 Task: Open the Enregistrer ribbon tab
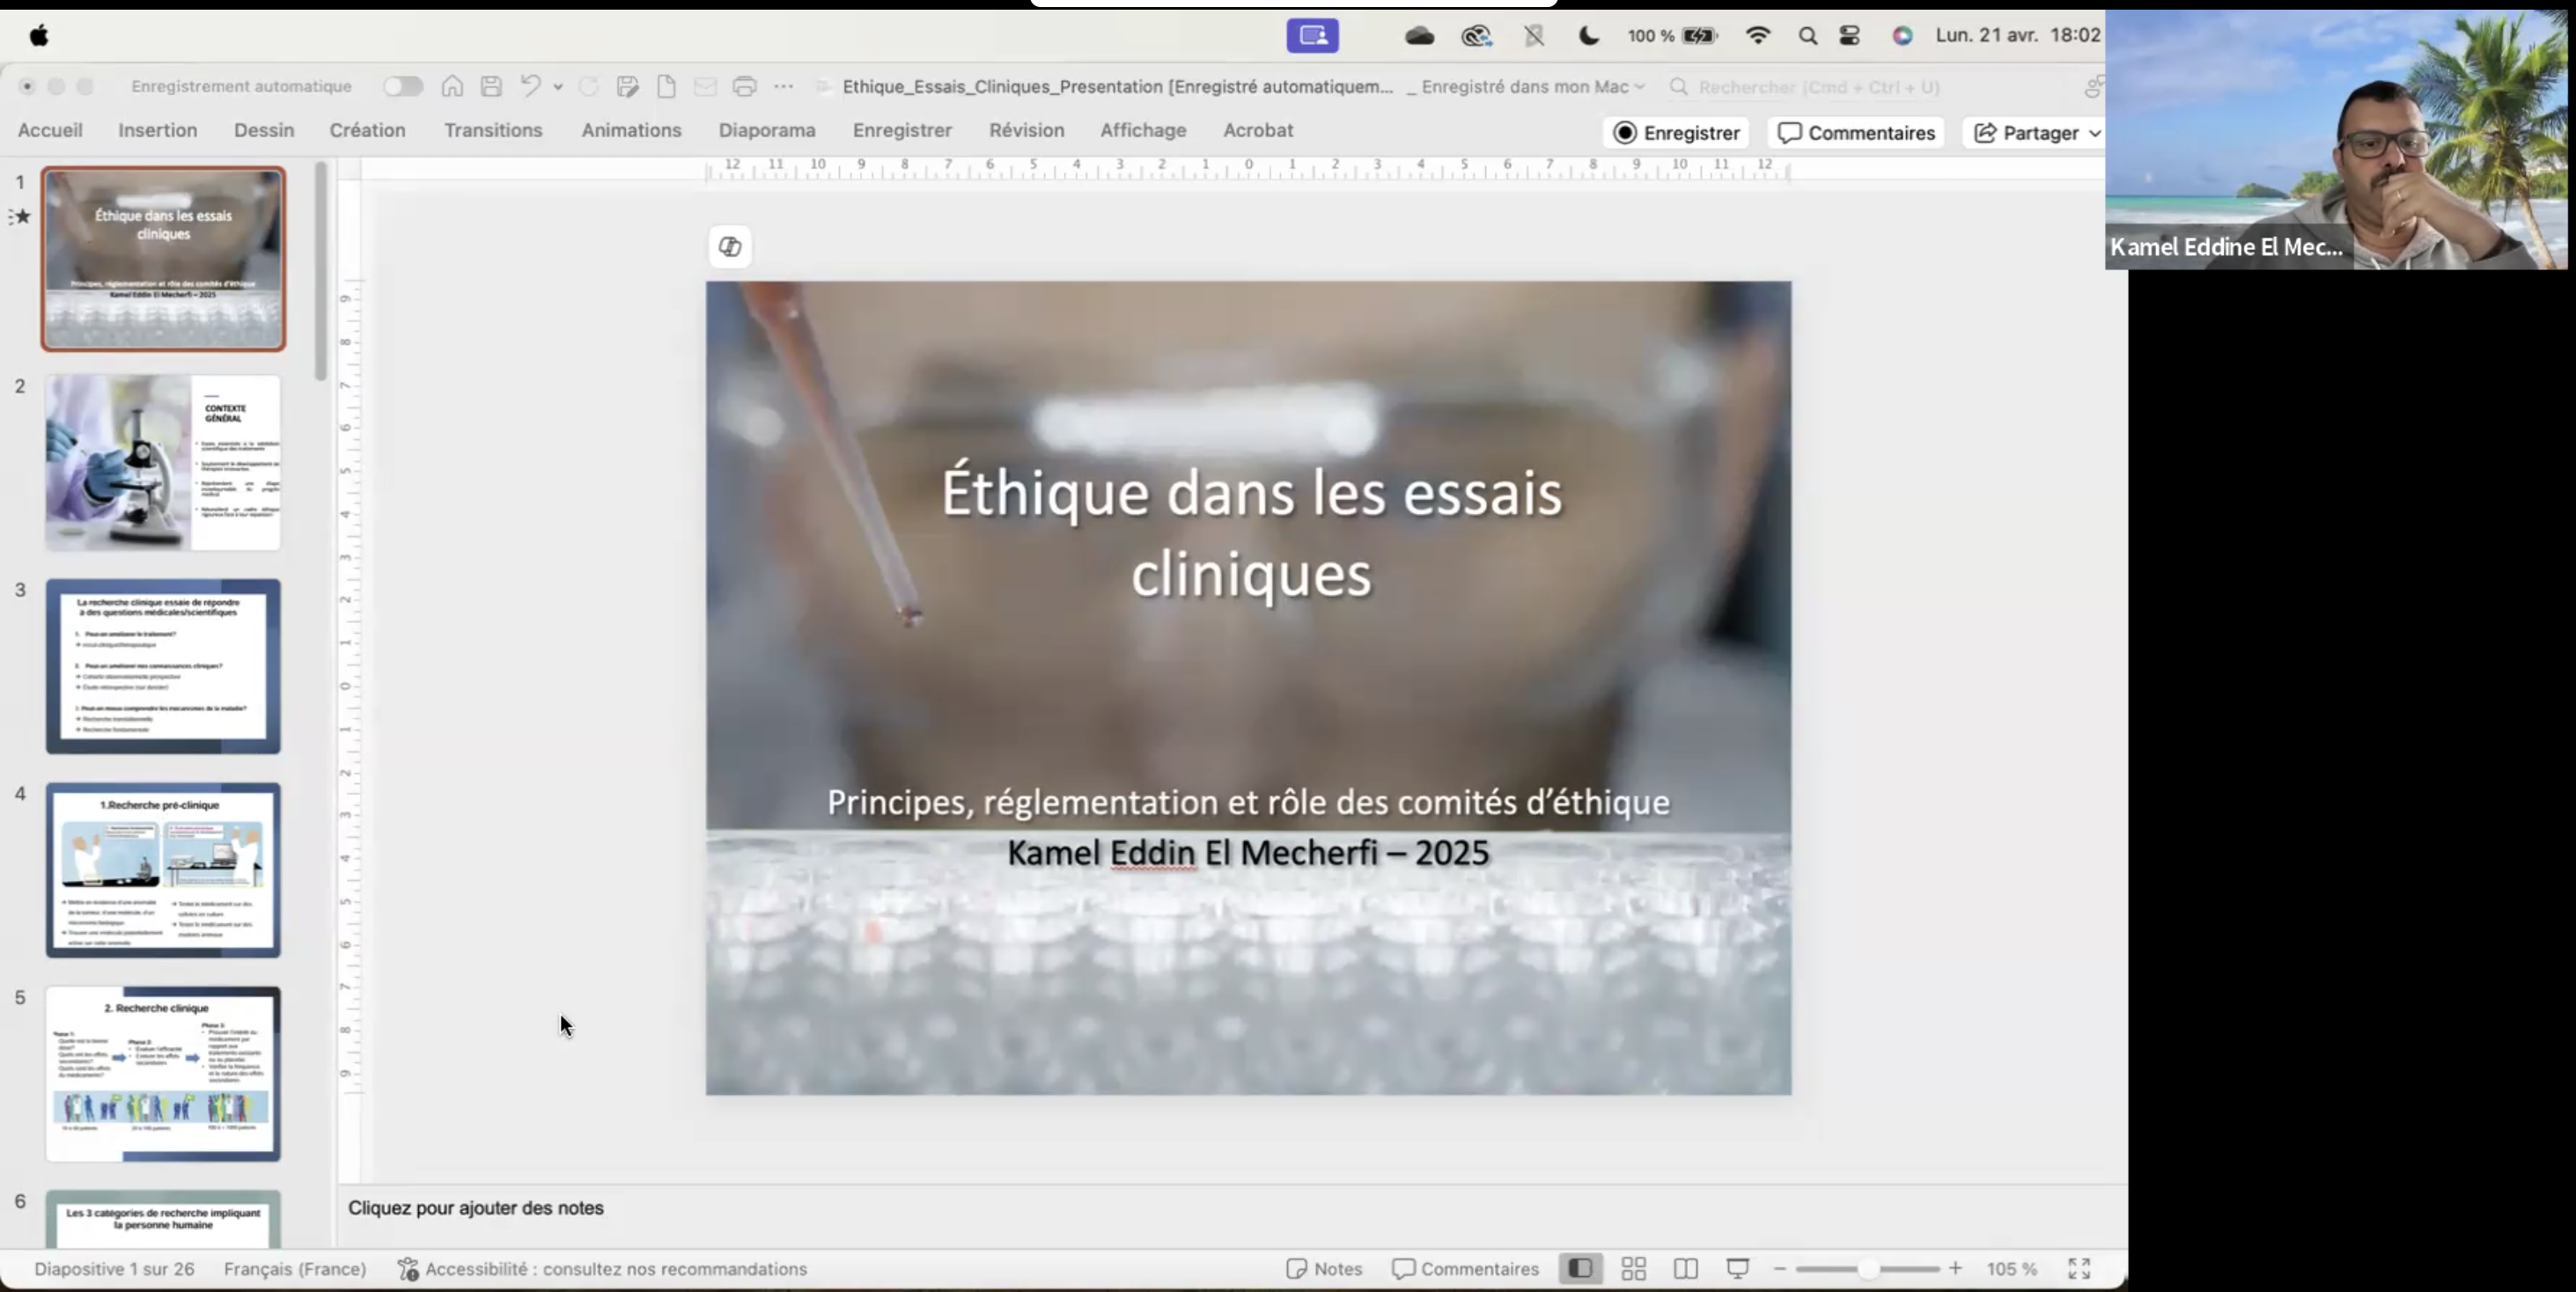coord(902,130)
